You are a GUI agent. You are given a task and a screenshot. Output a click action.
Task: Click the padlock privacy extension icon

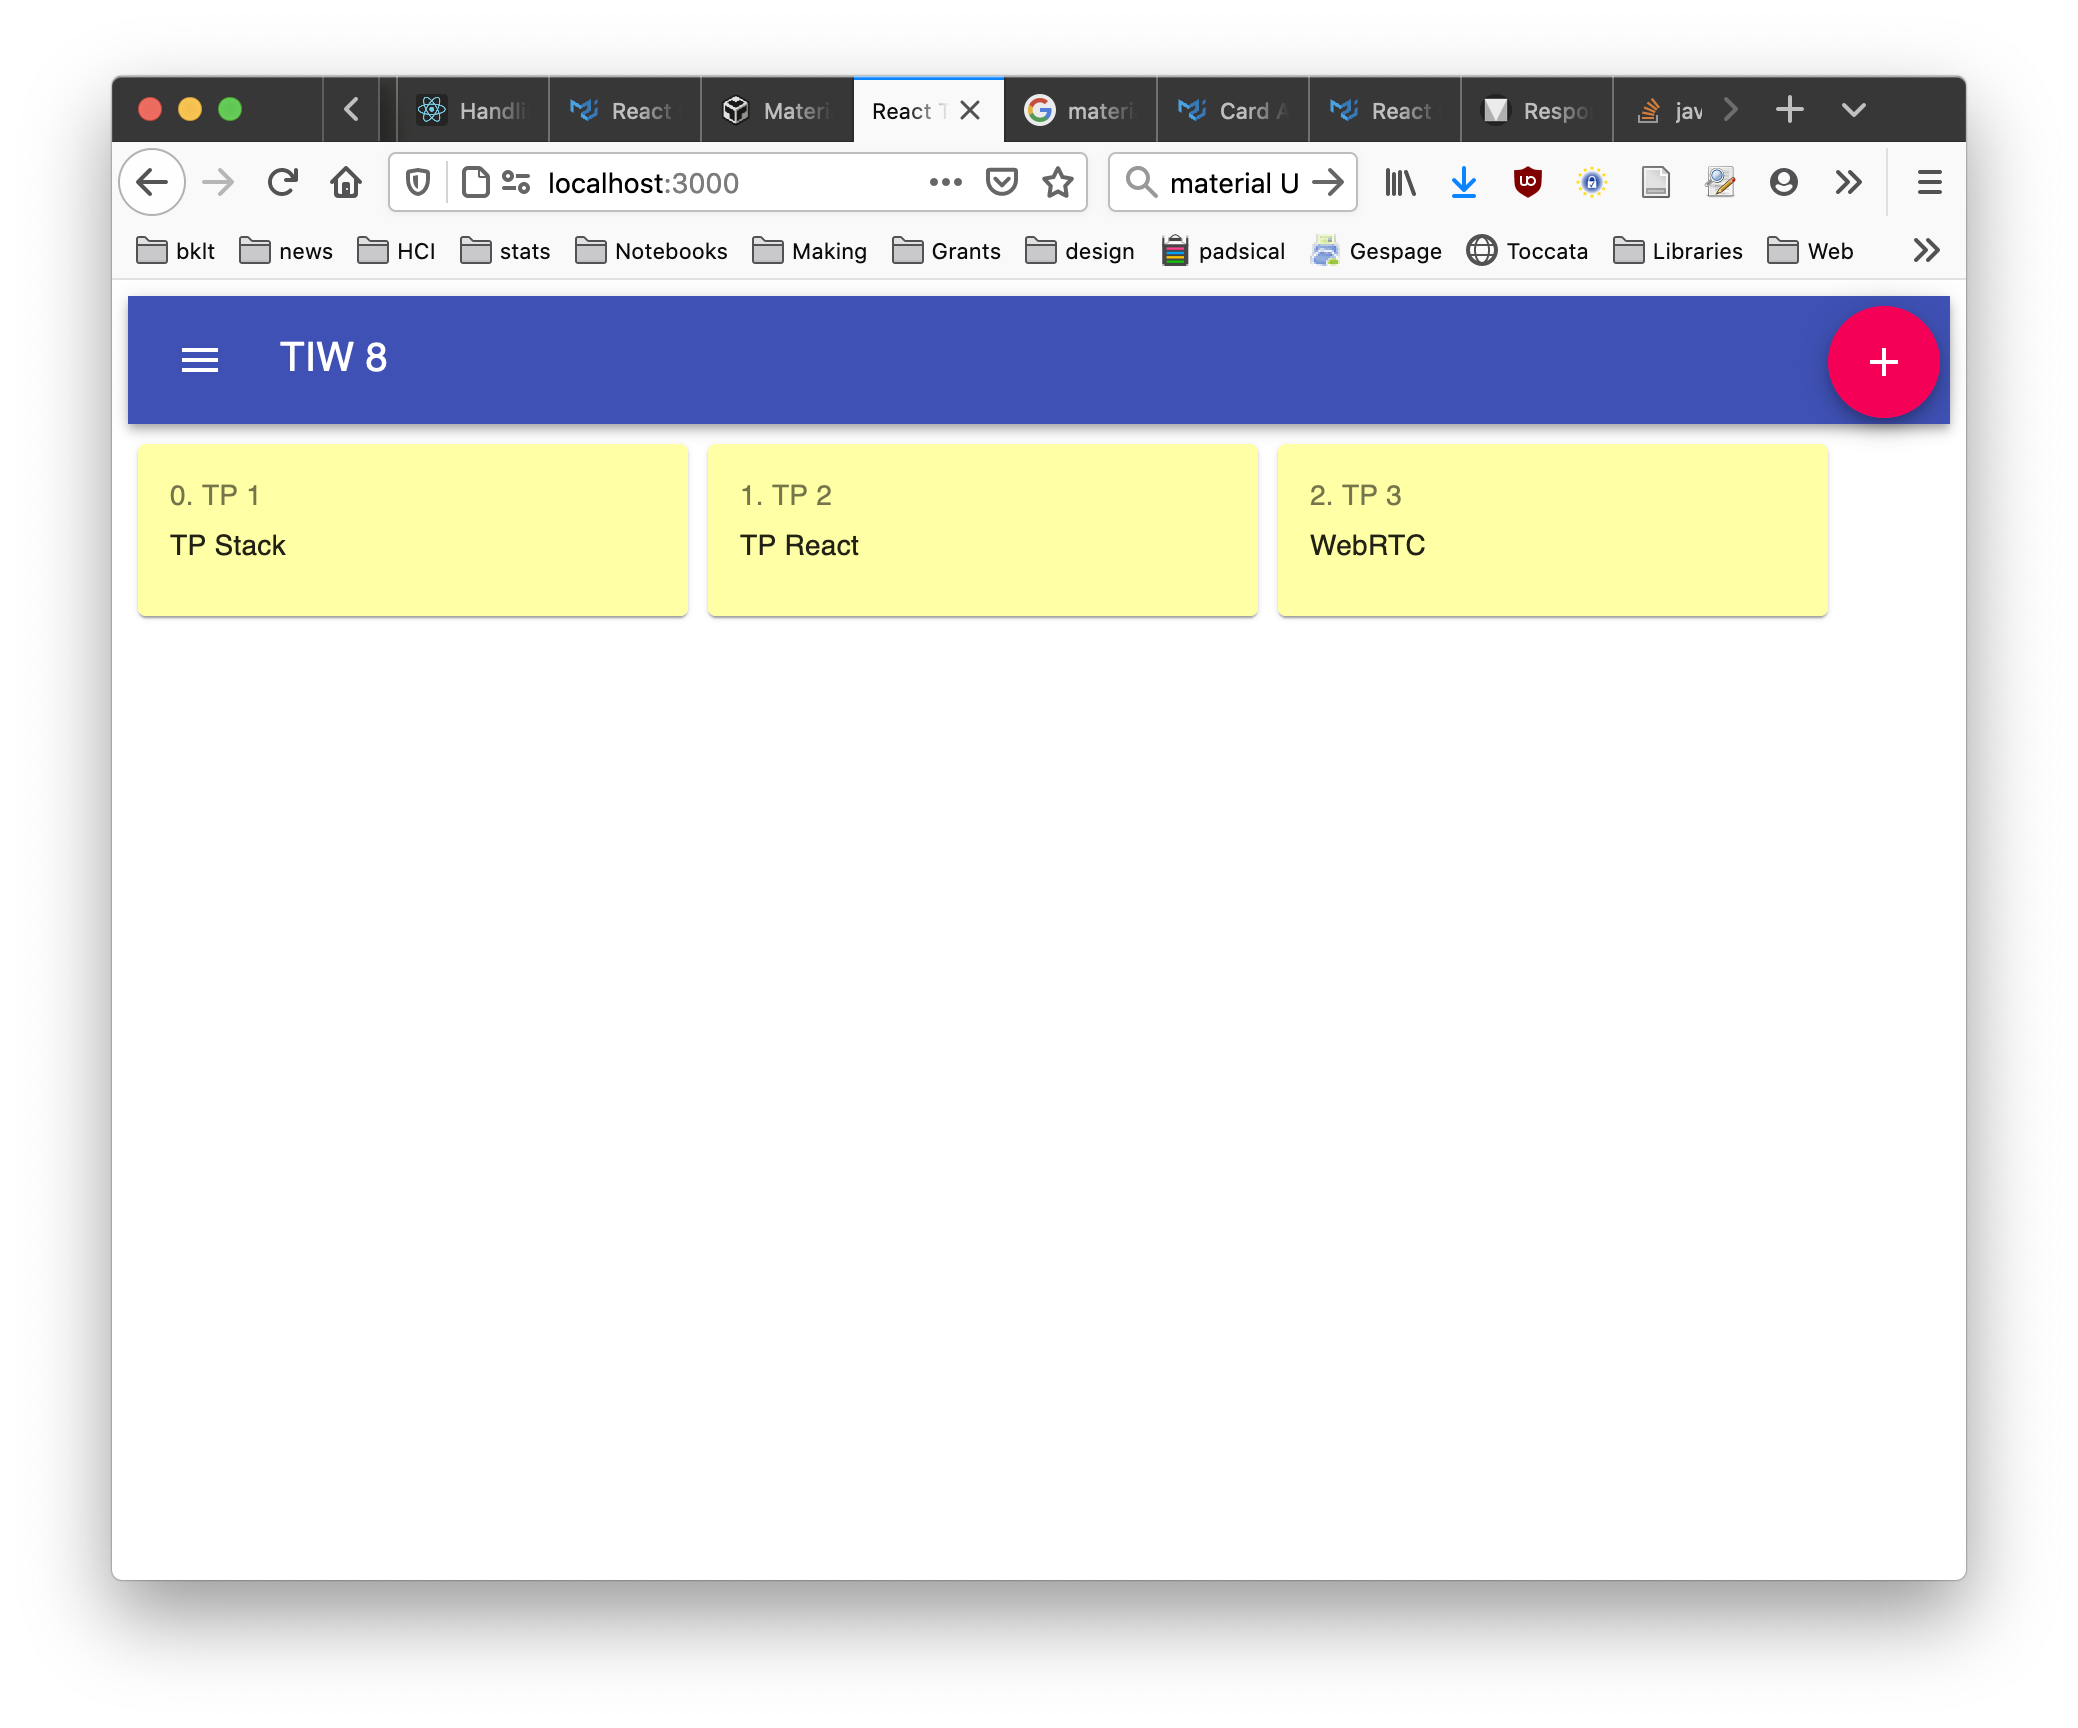[1591, 182]
